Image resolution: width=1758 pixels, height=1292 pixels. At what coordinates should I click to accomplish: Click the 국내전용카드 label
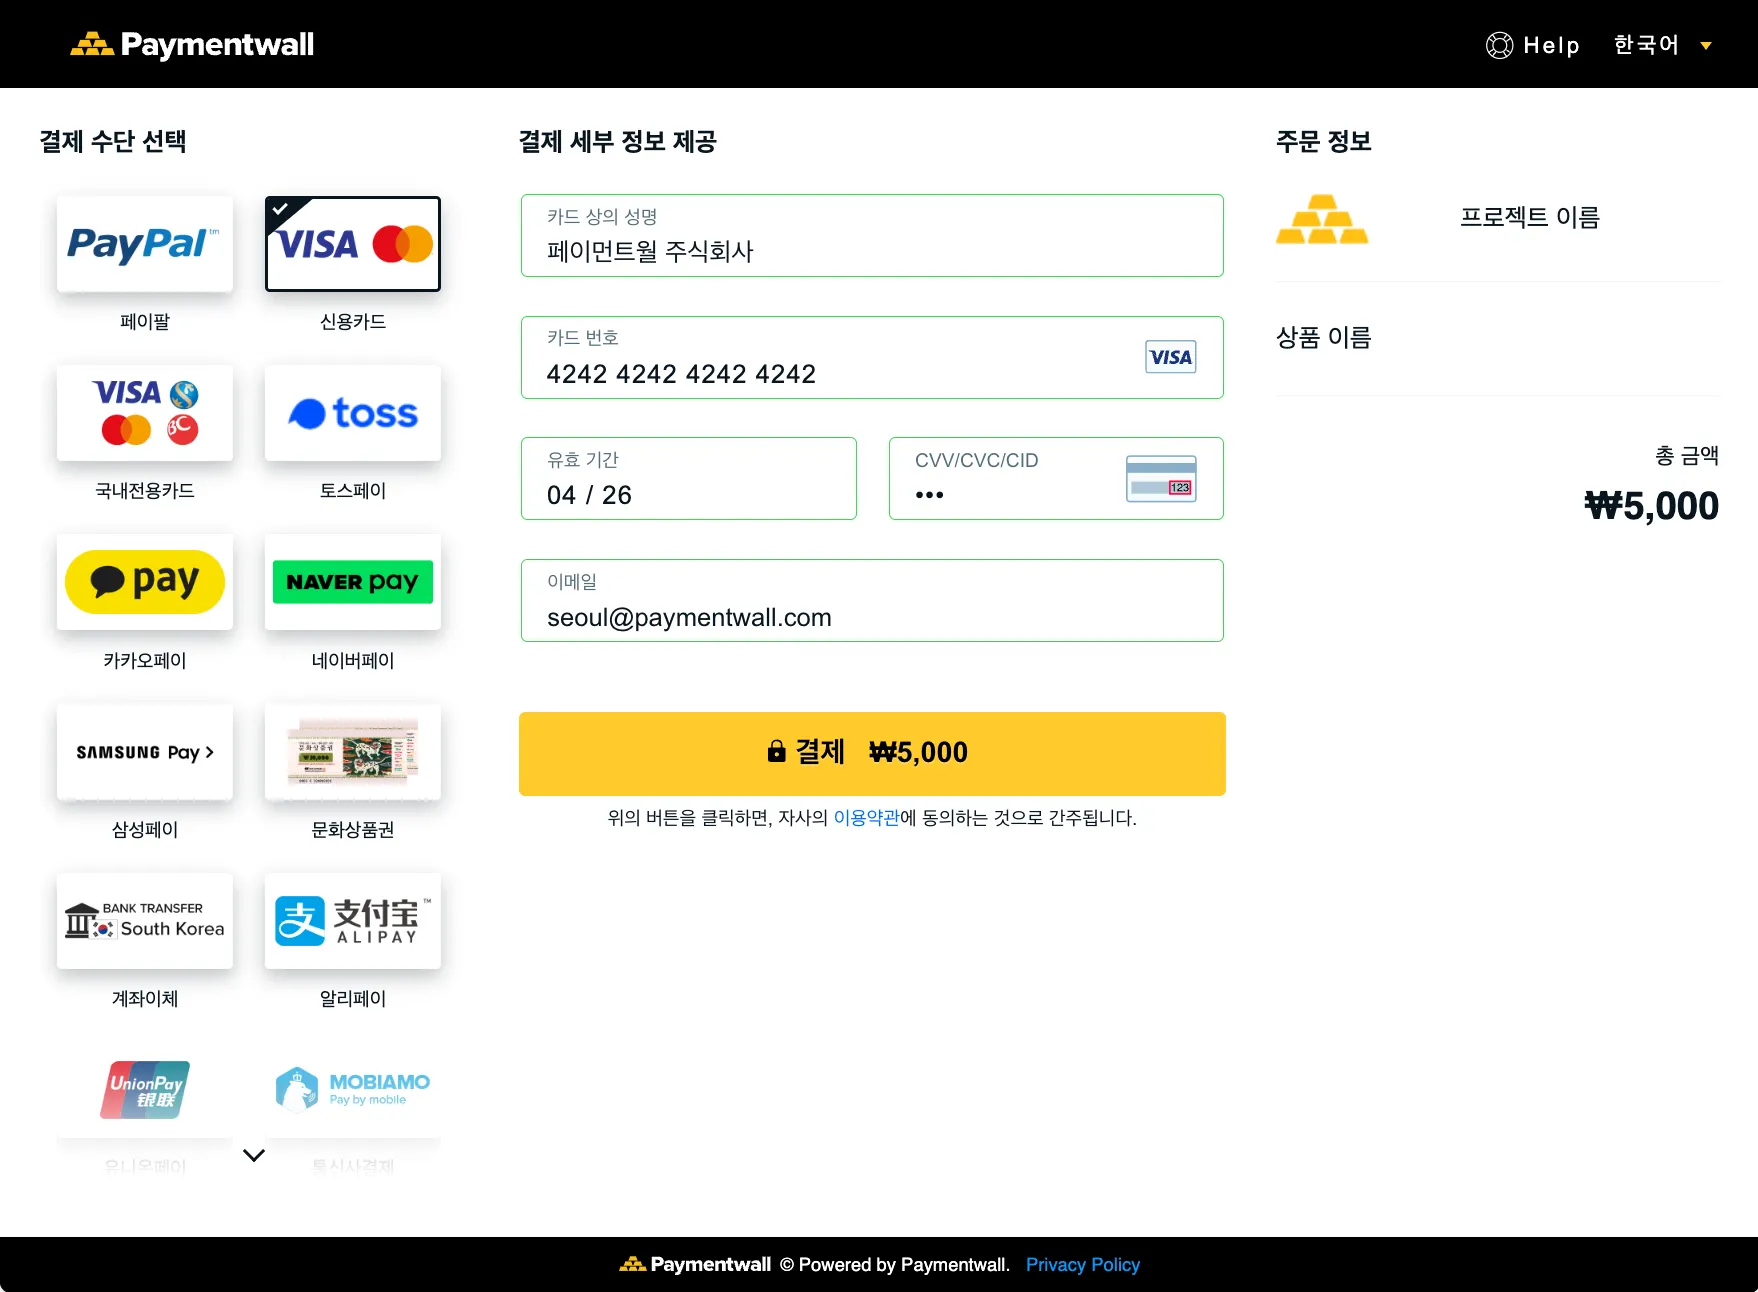145,491
